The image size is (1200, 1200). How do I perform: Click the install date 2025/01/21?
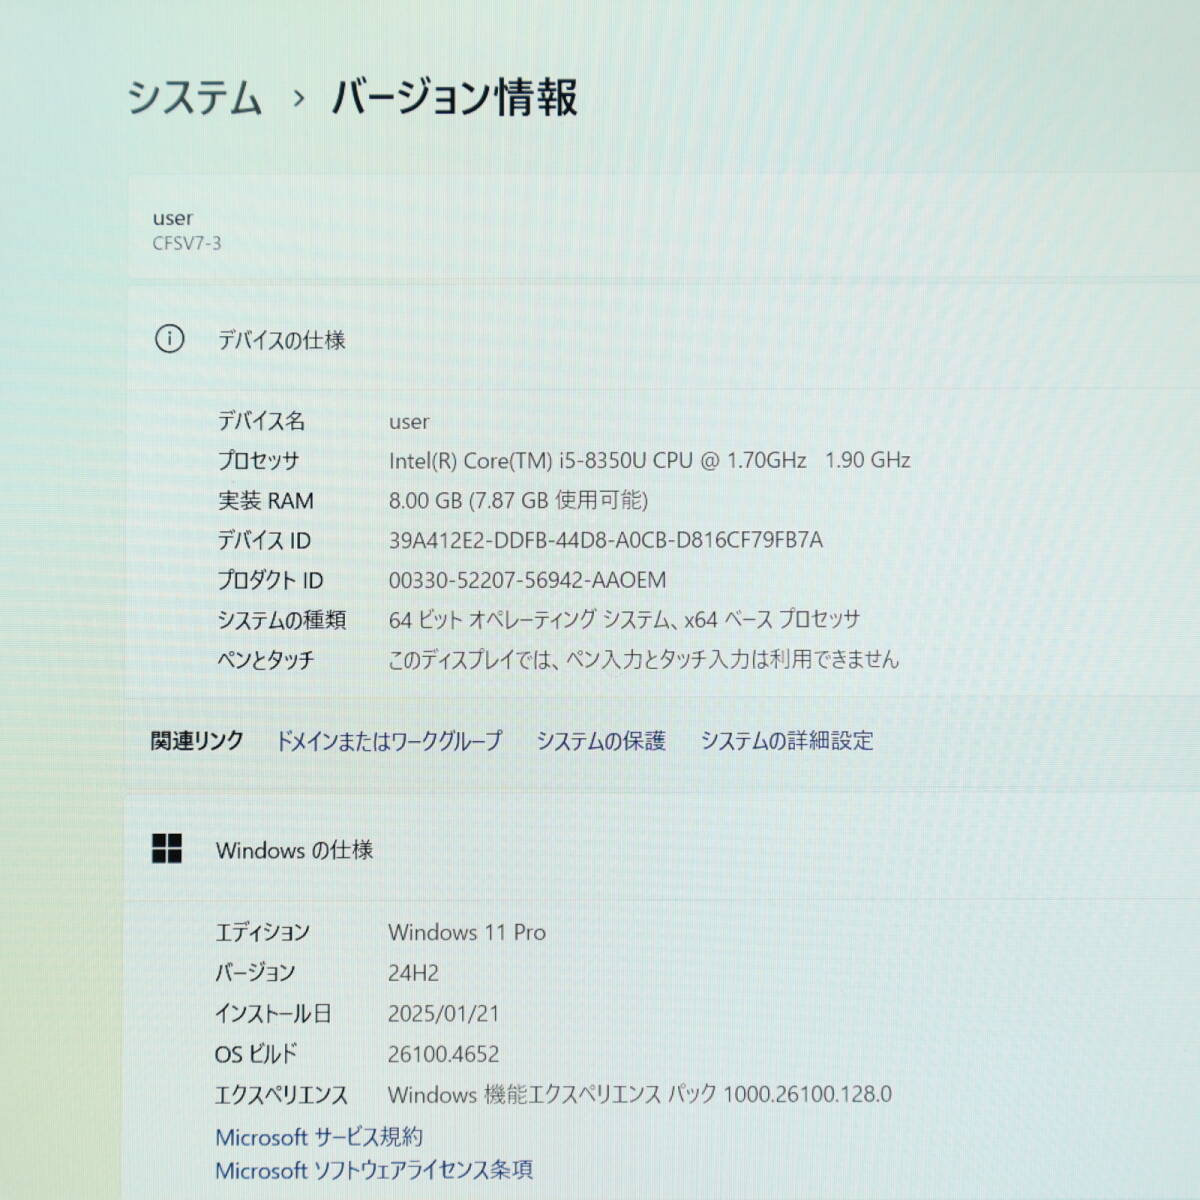click(x=443, y=1013)
